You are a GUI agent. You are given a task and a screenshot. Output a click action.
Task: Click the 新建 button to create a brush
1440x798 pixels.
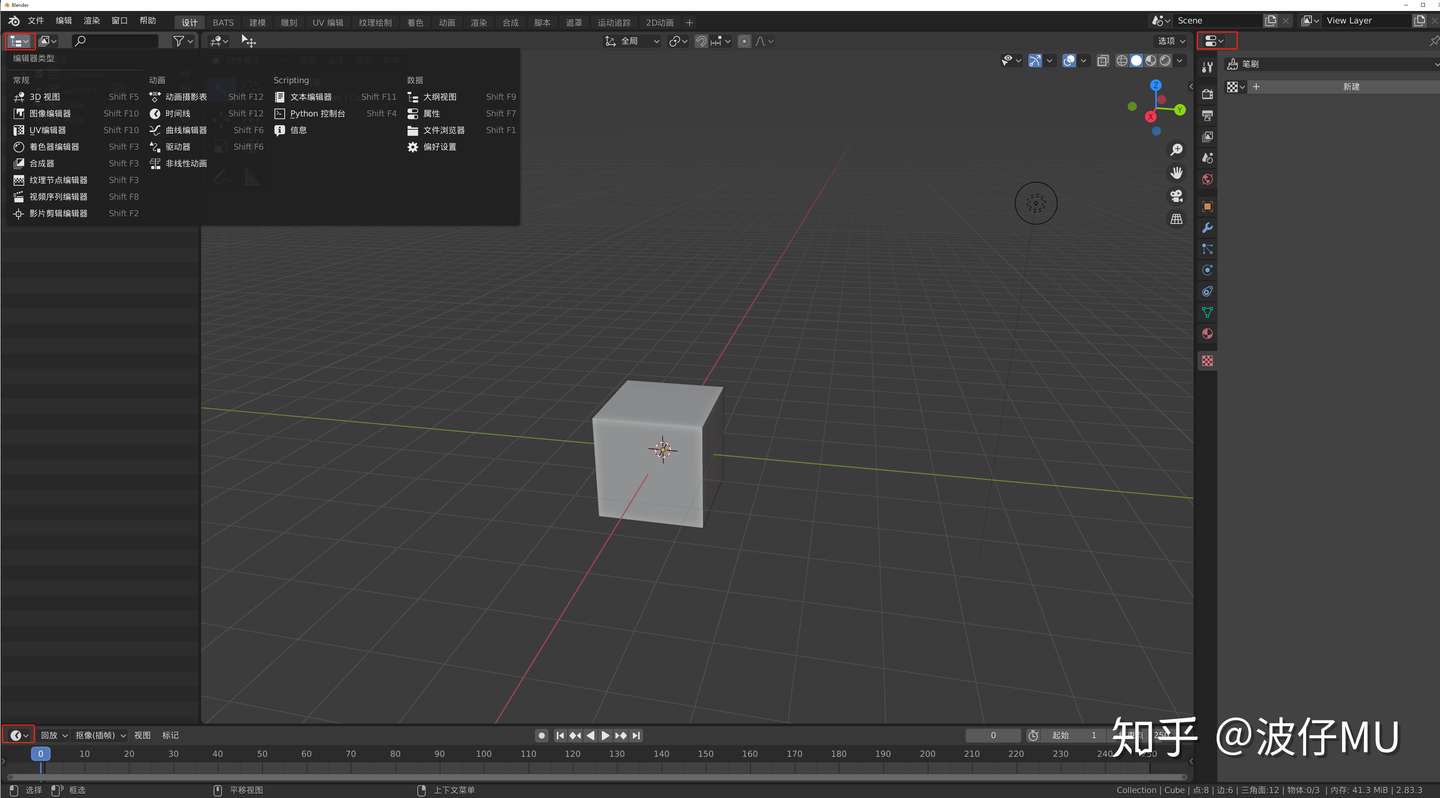1350,86
